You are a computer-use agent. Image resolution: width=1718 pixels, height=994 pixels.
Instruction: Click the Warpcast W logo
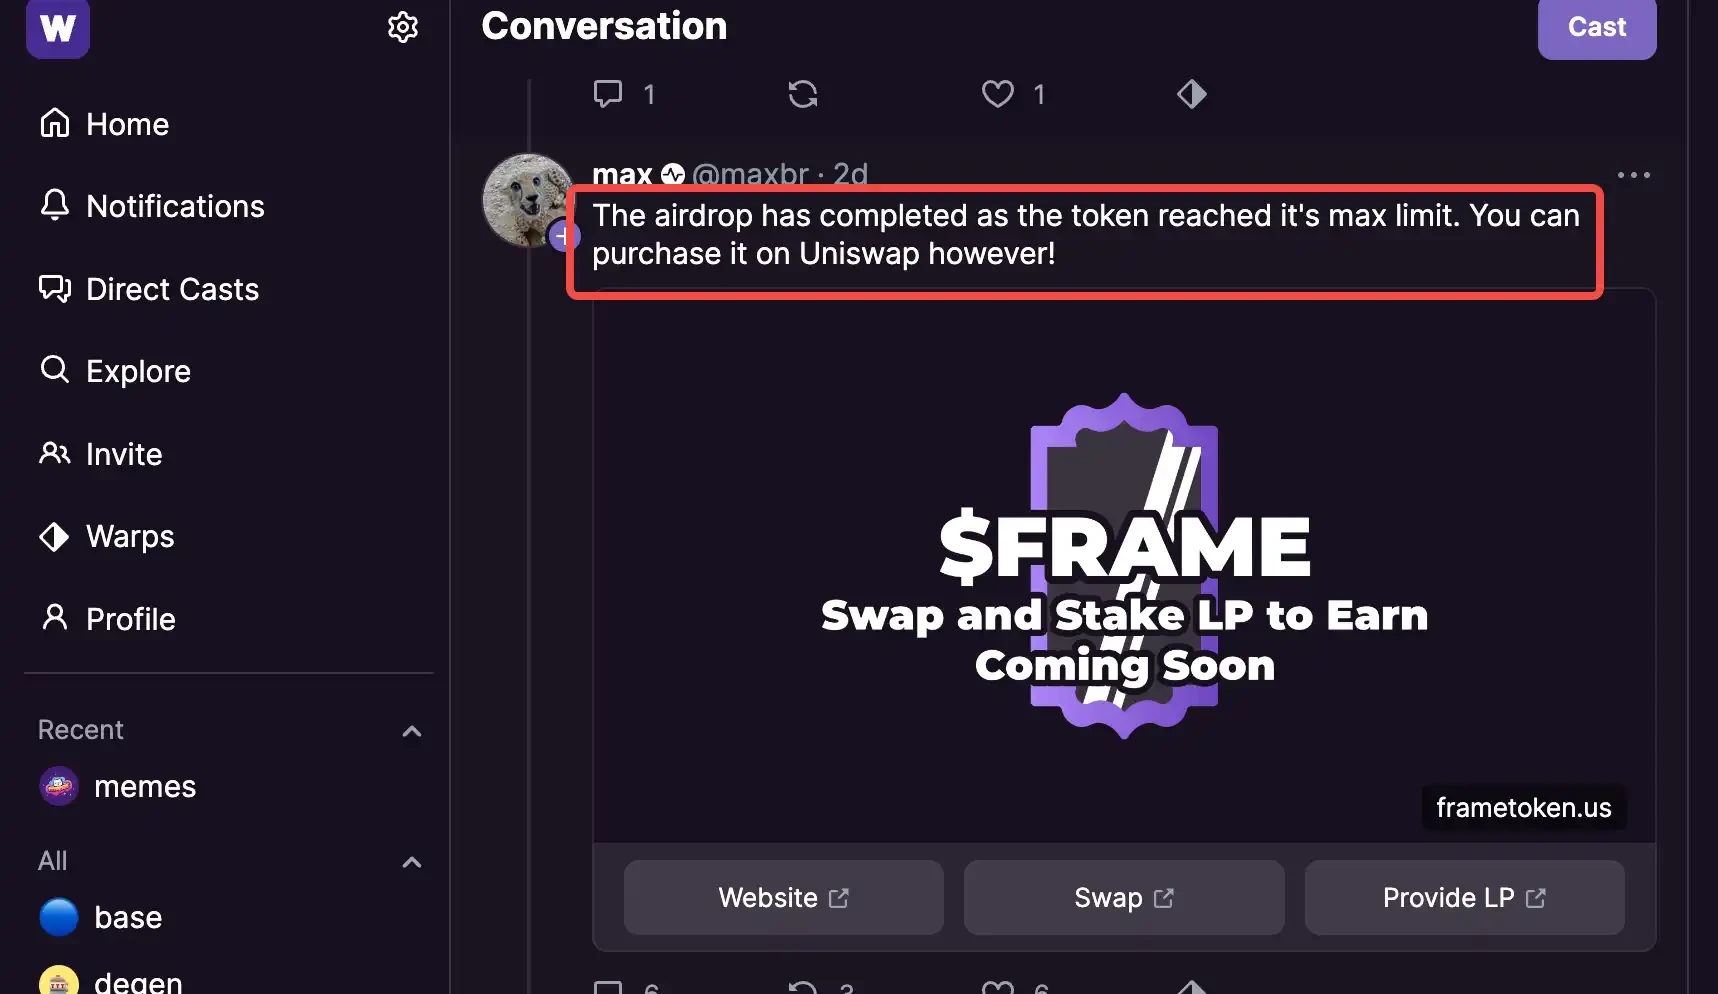click(58, 27)
